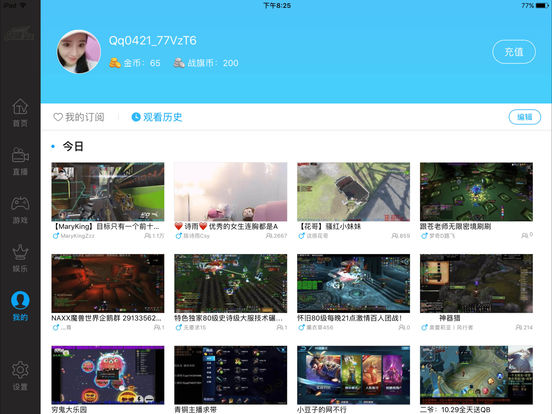The width and height of the screenshot is (552, 414).
Task: Open the 小豆子的网不行 thumbnail
Action: click(x=353, y=375)
